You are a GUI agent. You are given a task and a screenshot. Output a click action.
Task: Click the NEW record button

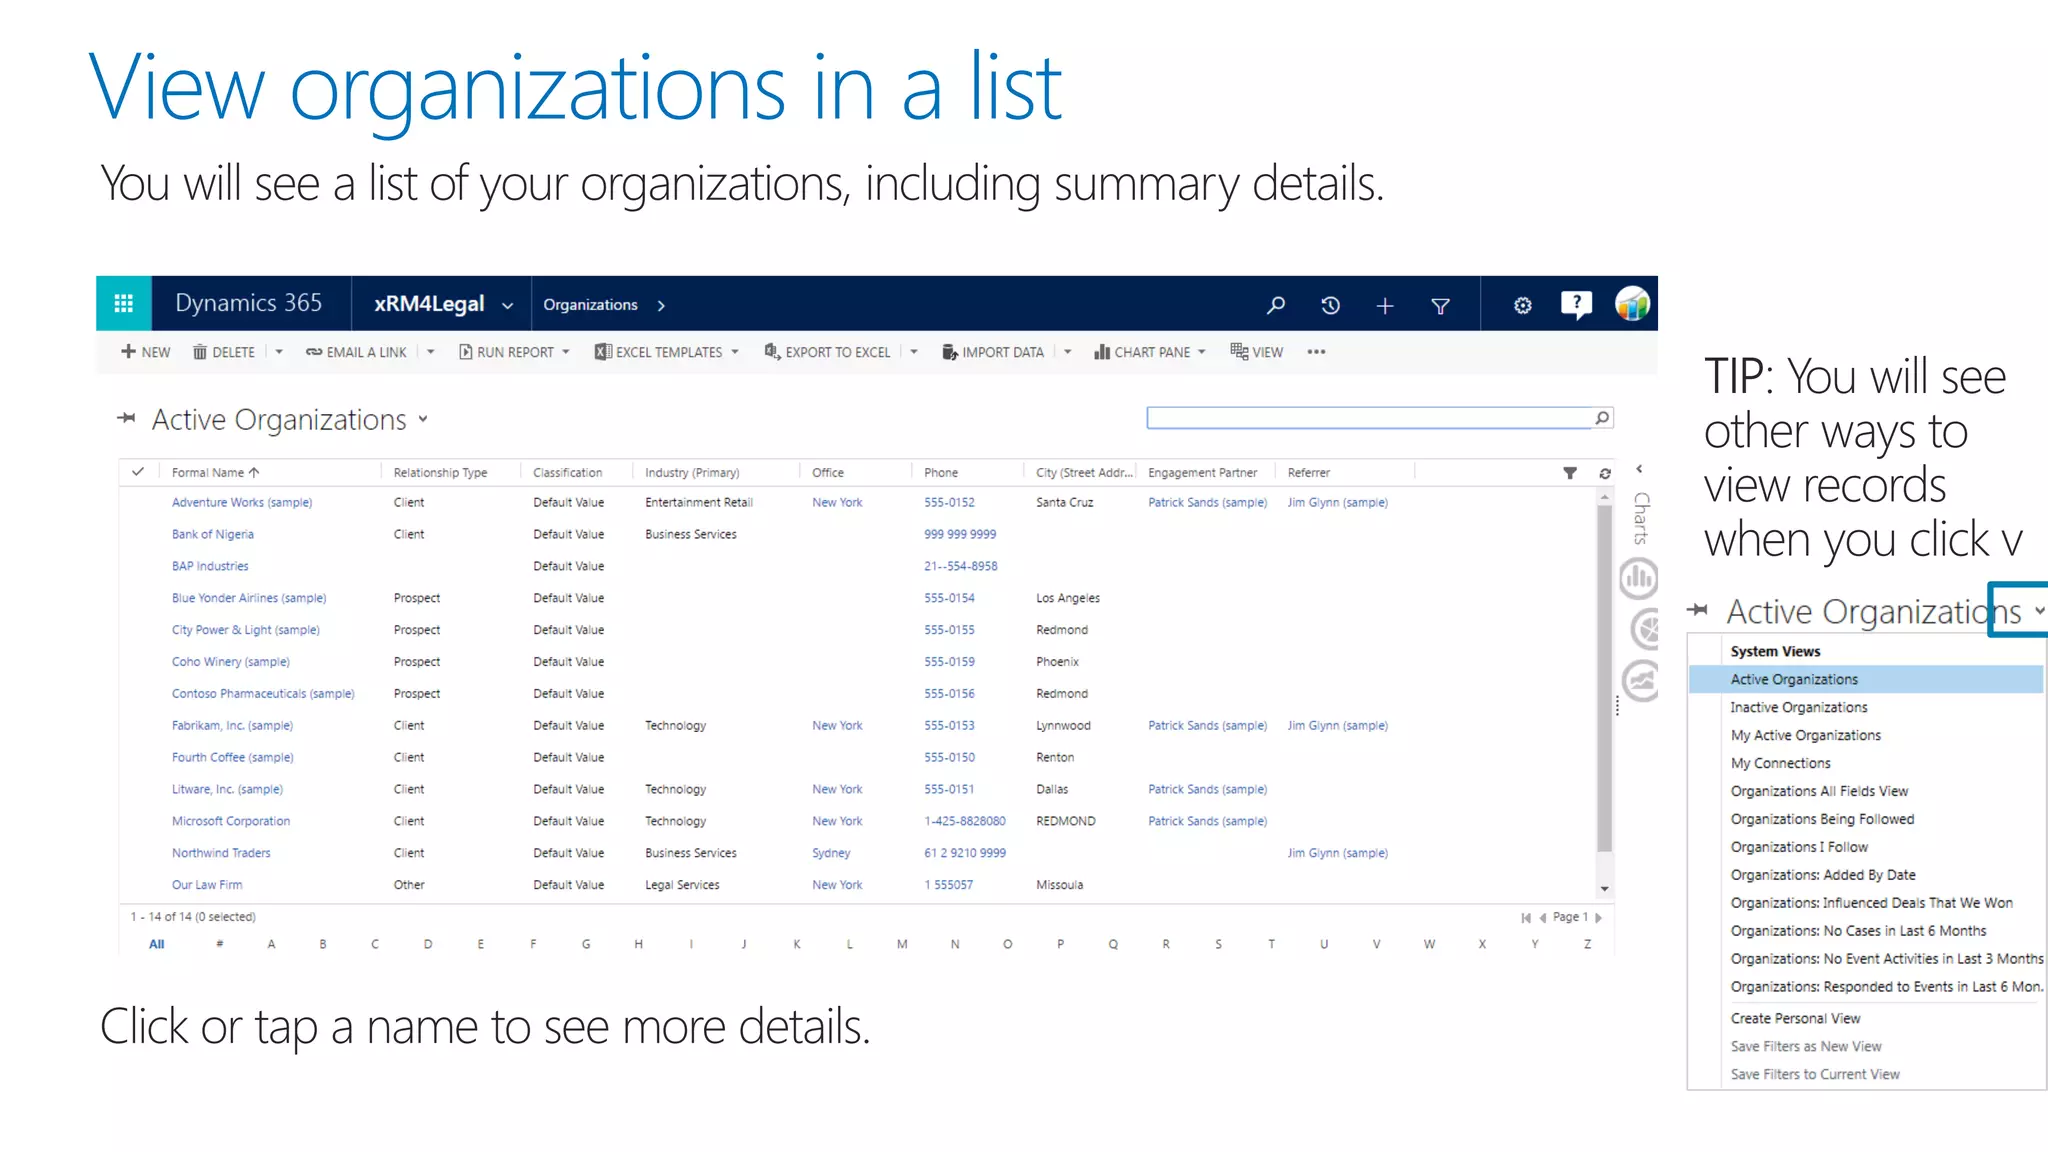coord(146,352)
